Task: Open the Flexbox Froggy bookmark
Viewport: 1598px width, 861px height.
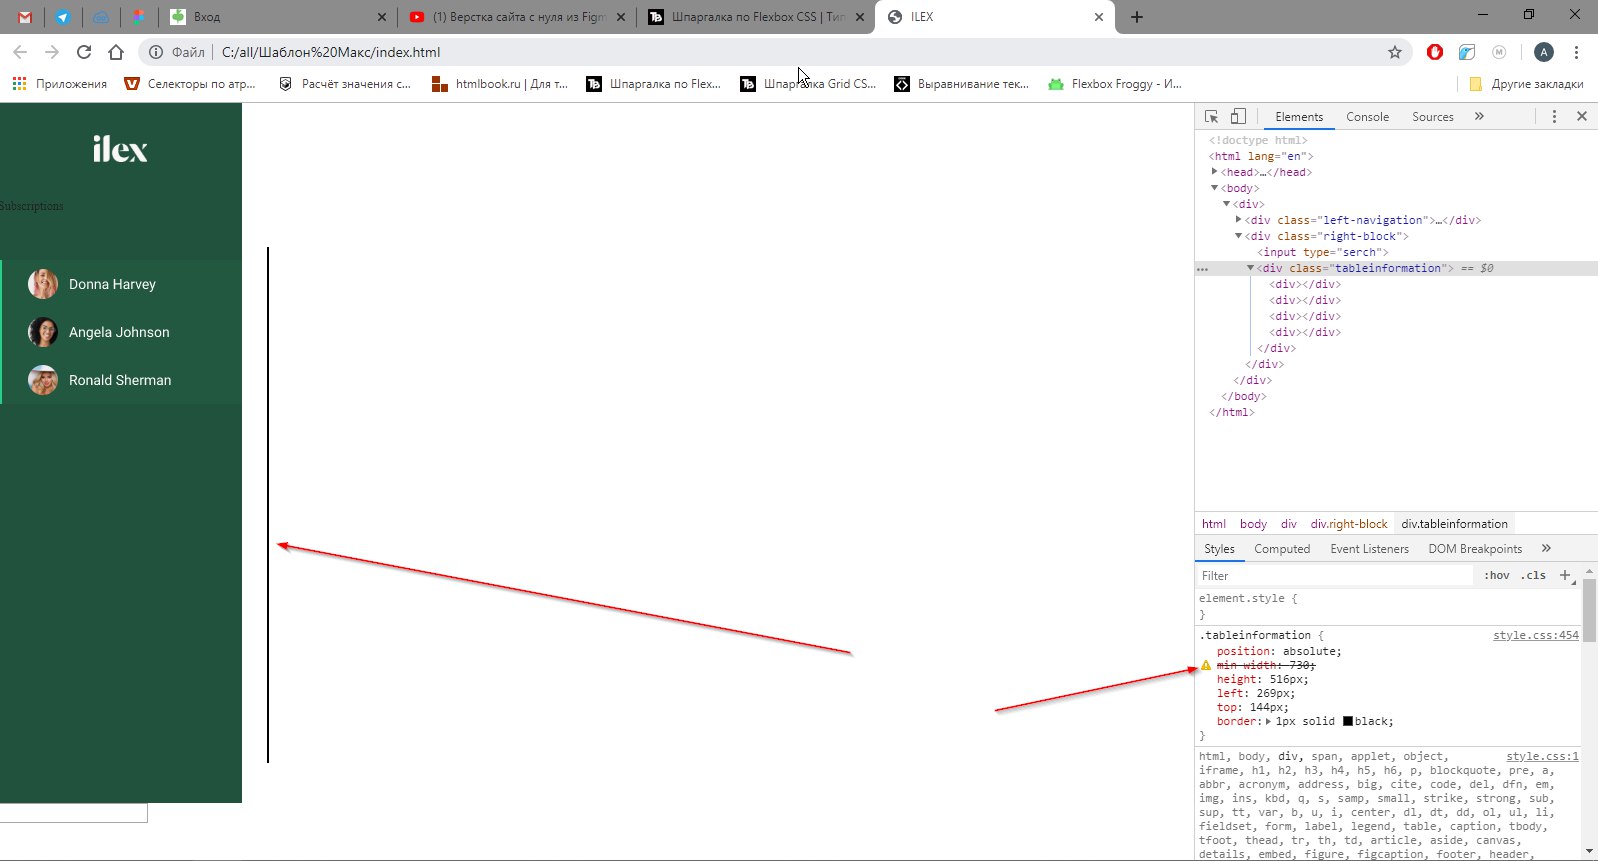Action: tap(1115, 84)
